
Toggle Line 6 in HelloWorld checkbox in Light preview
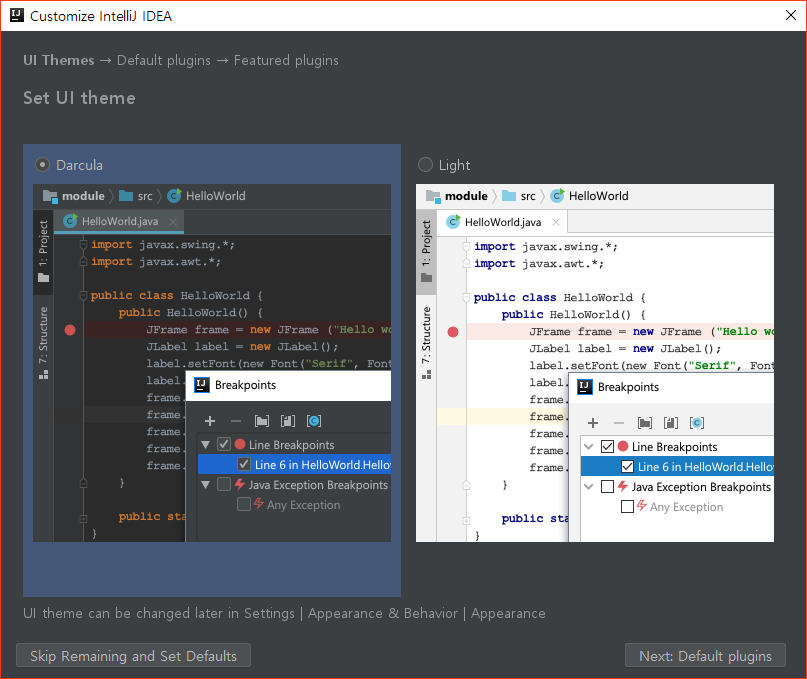pyautogui.click(x=627, y=466)
